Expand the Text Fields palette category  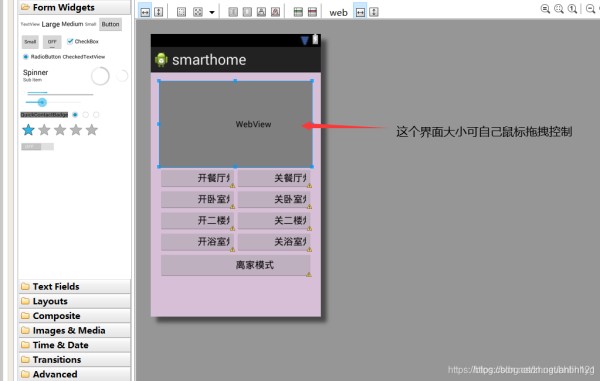(x=75, y=287)
